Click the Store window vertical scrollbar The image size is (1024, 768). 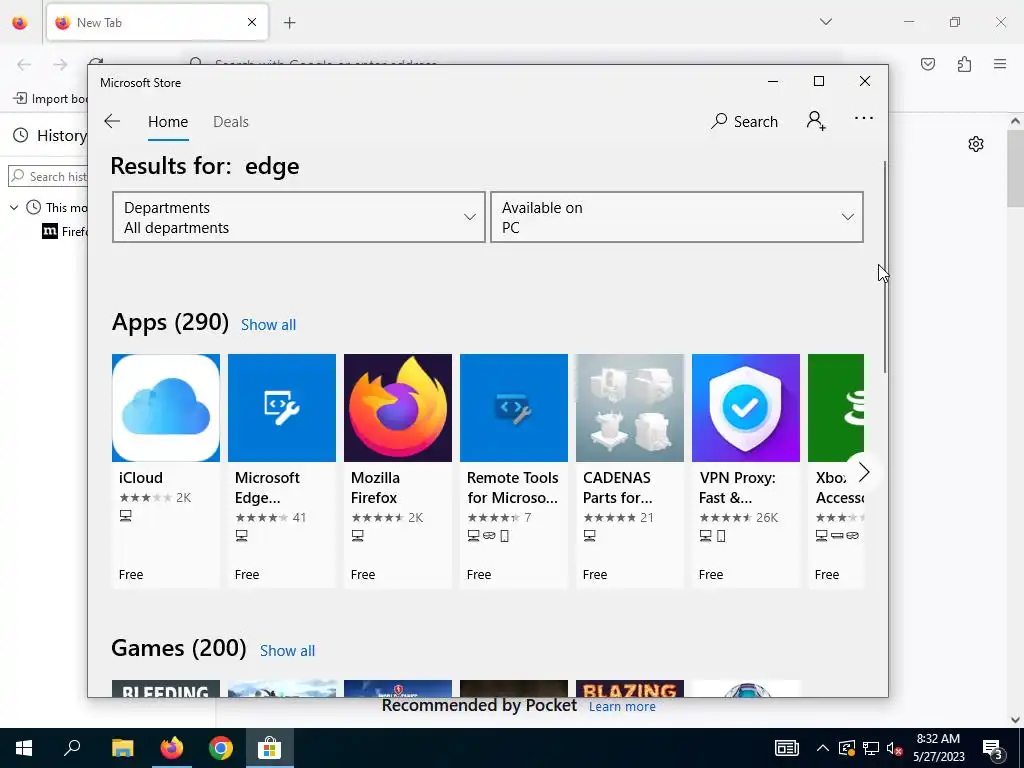click(x=885, y=267)
